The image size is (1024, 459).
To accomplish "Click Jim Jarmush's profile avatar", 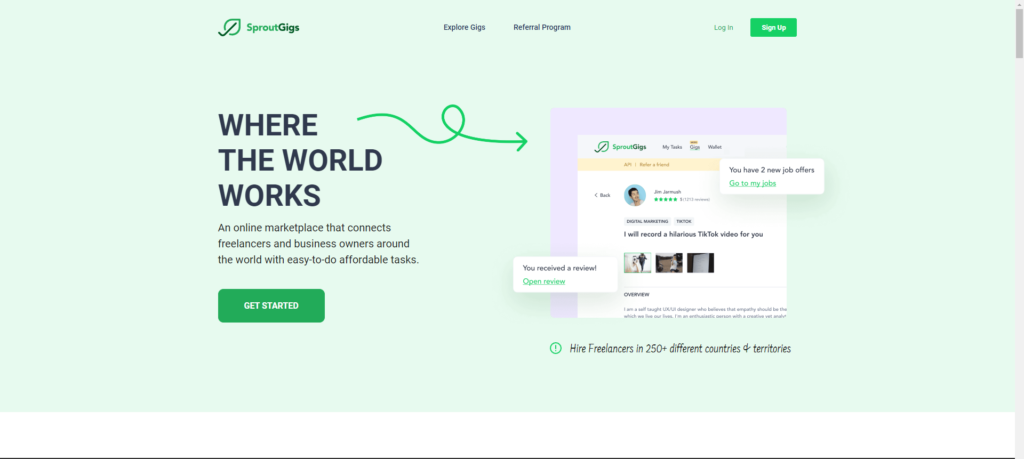I will (x=635, y=195).
